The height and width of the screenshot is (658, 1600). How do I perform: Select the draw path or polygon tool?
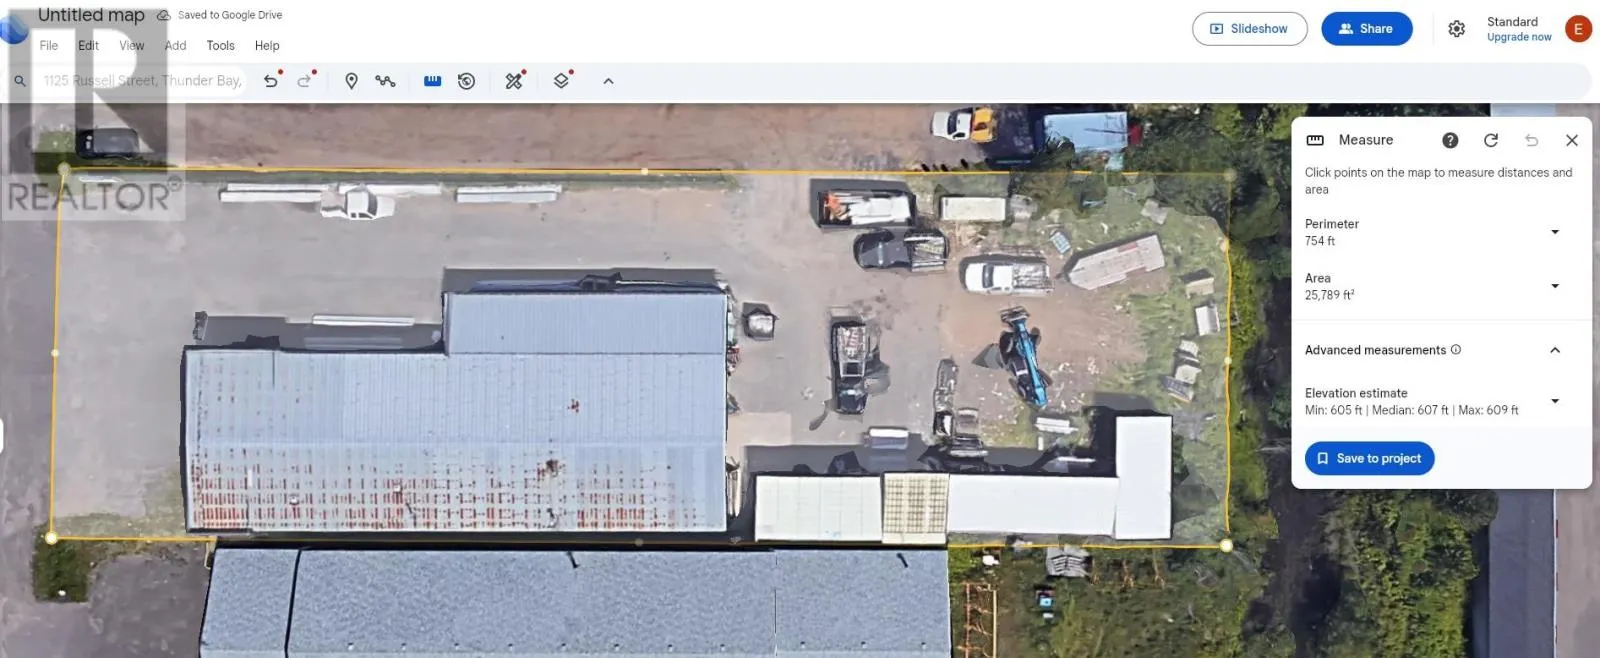[x=385, y=81]
